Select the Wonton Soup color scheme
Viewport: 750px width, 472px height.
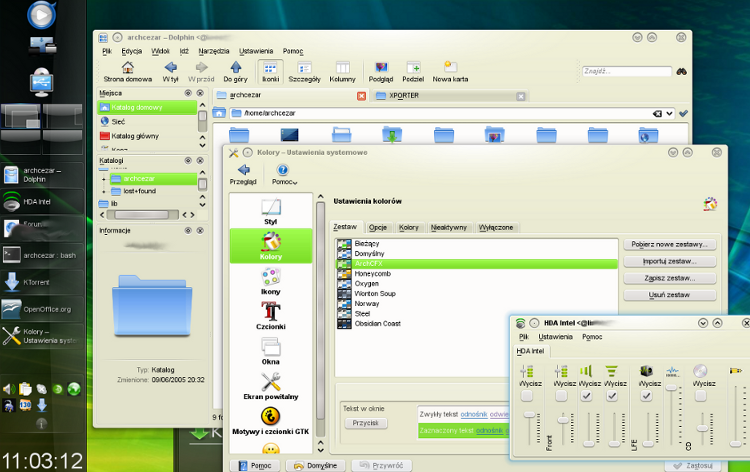(476, 294)
